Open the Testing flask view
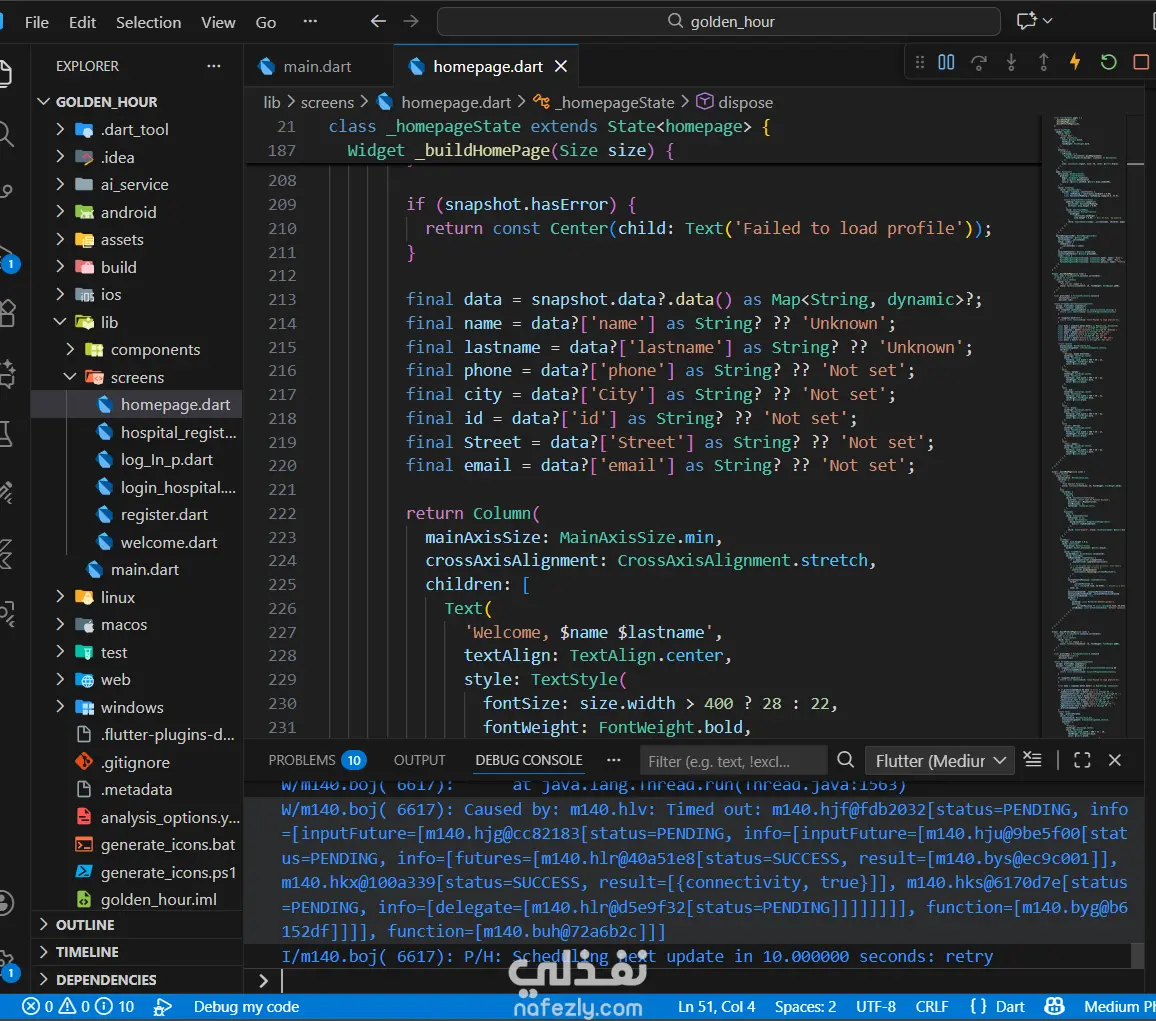The height and width of the screenshot is (1021, 1156). click(x=6, y=433)
